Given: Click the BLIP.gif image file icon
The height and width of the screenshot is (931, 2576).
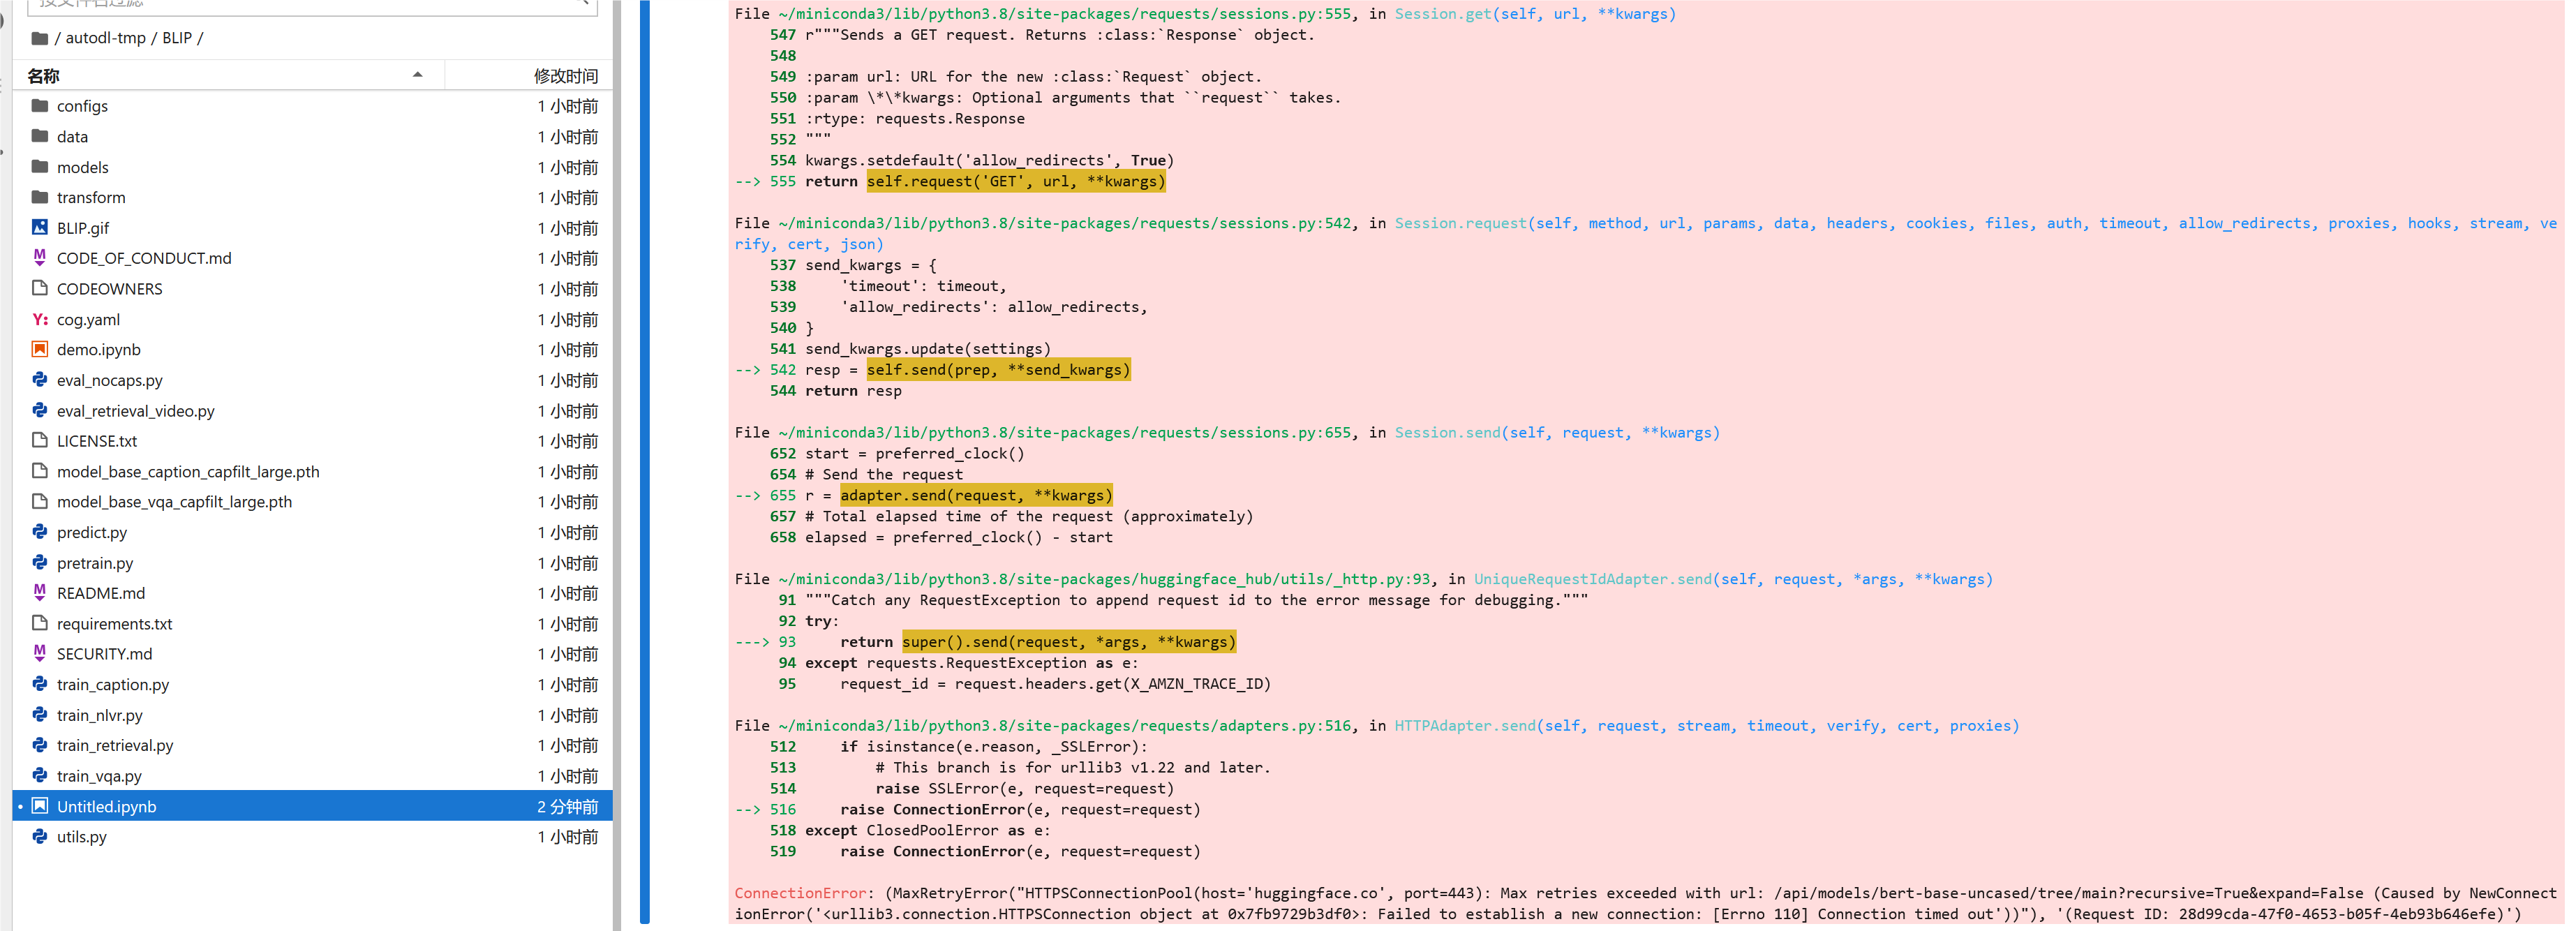Looking at the screenshot, I should click(40, 228).
